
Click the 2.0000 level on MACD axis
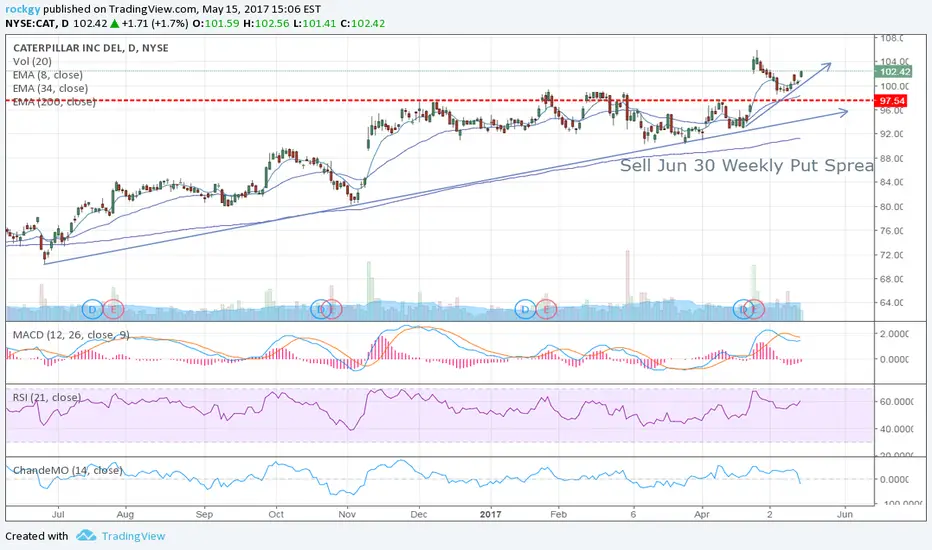point(894,334)
